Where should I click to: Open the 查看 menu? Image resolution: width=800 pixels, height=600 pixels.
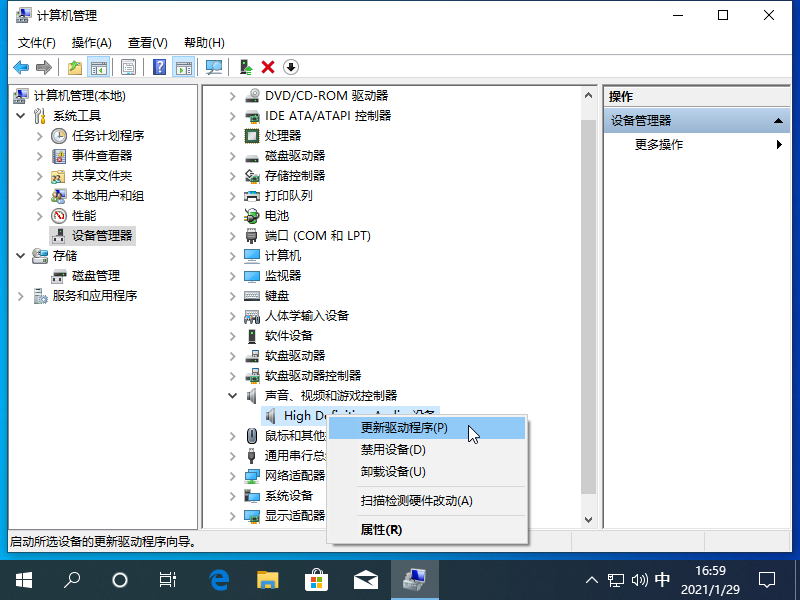coord(146,42)
